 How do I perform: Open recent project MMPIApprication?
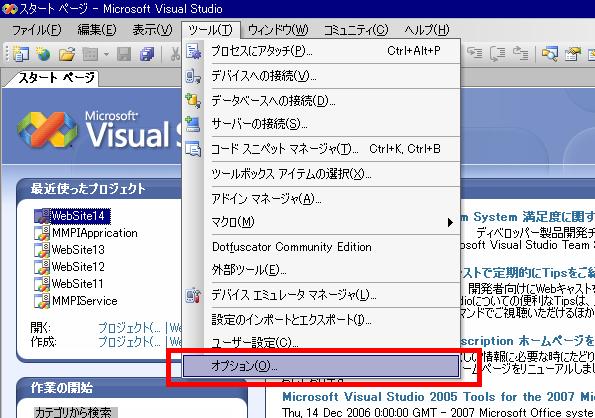pos(95,233)
